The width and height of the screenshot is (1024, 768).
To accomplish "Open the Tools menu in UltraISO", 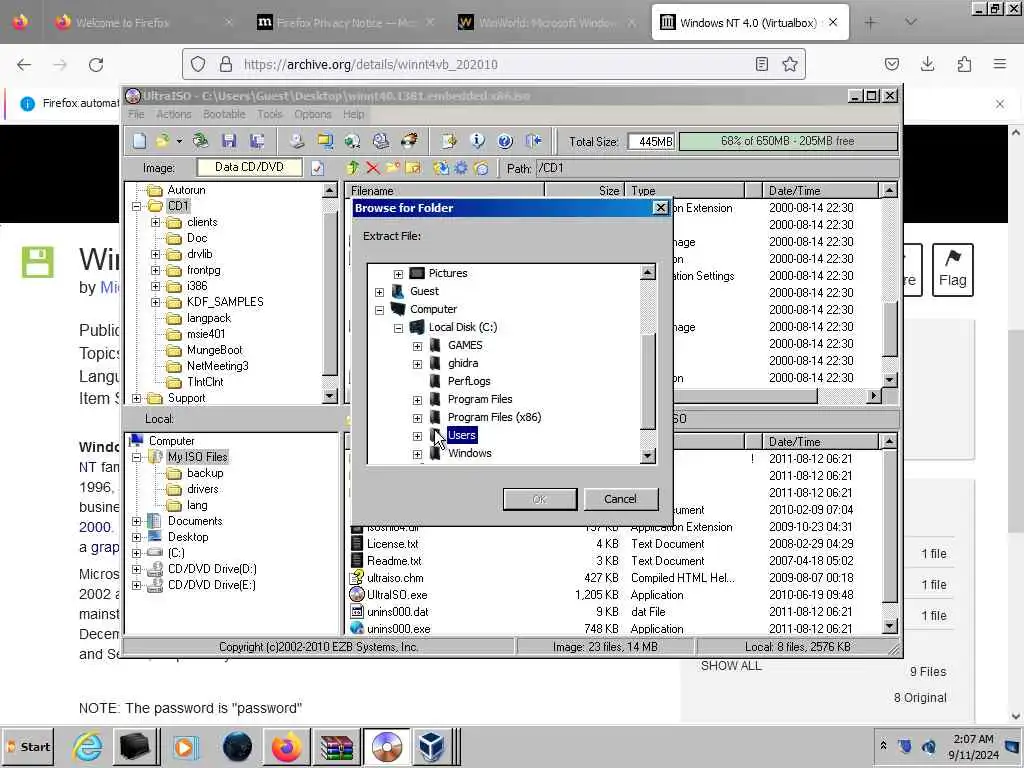I will coord(270,114).
